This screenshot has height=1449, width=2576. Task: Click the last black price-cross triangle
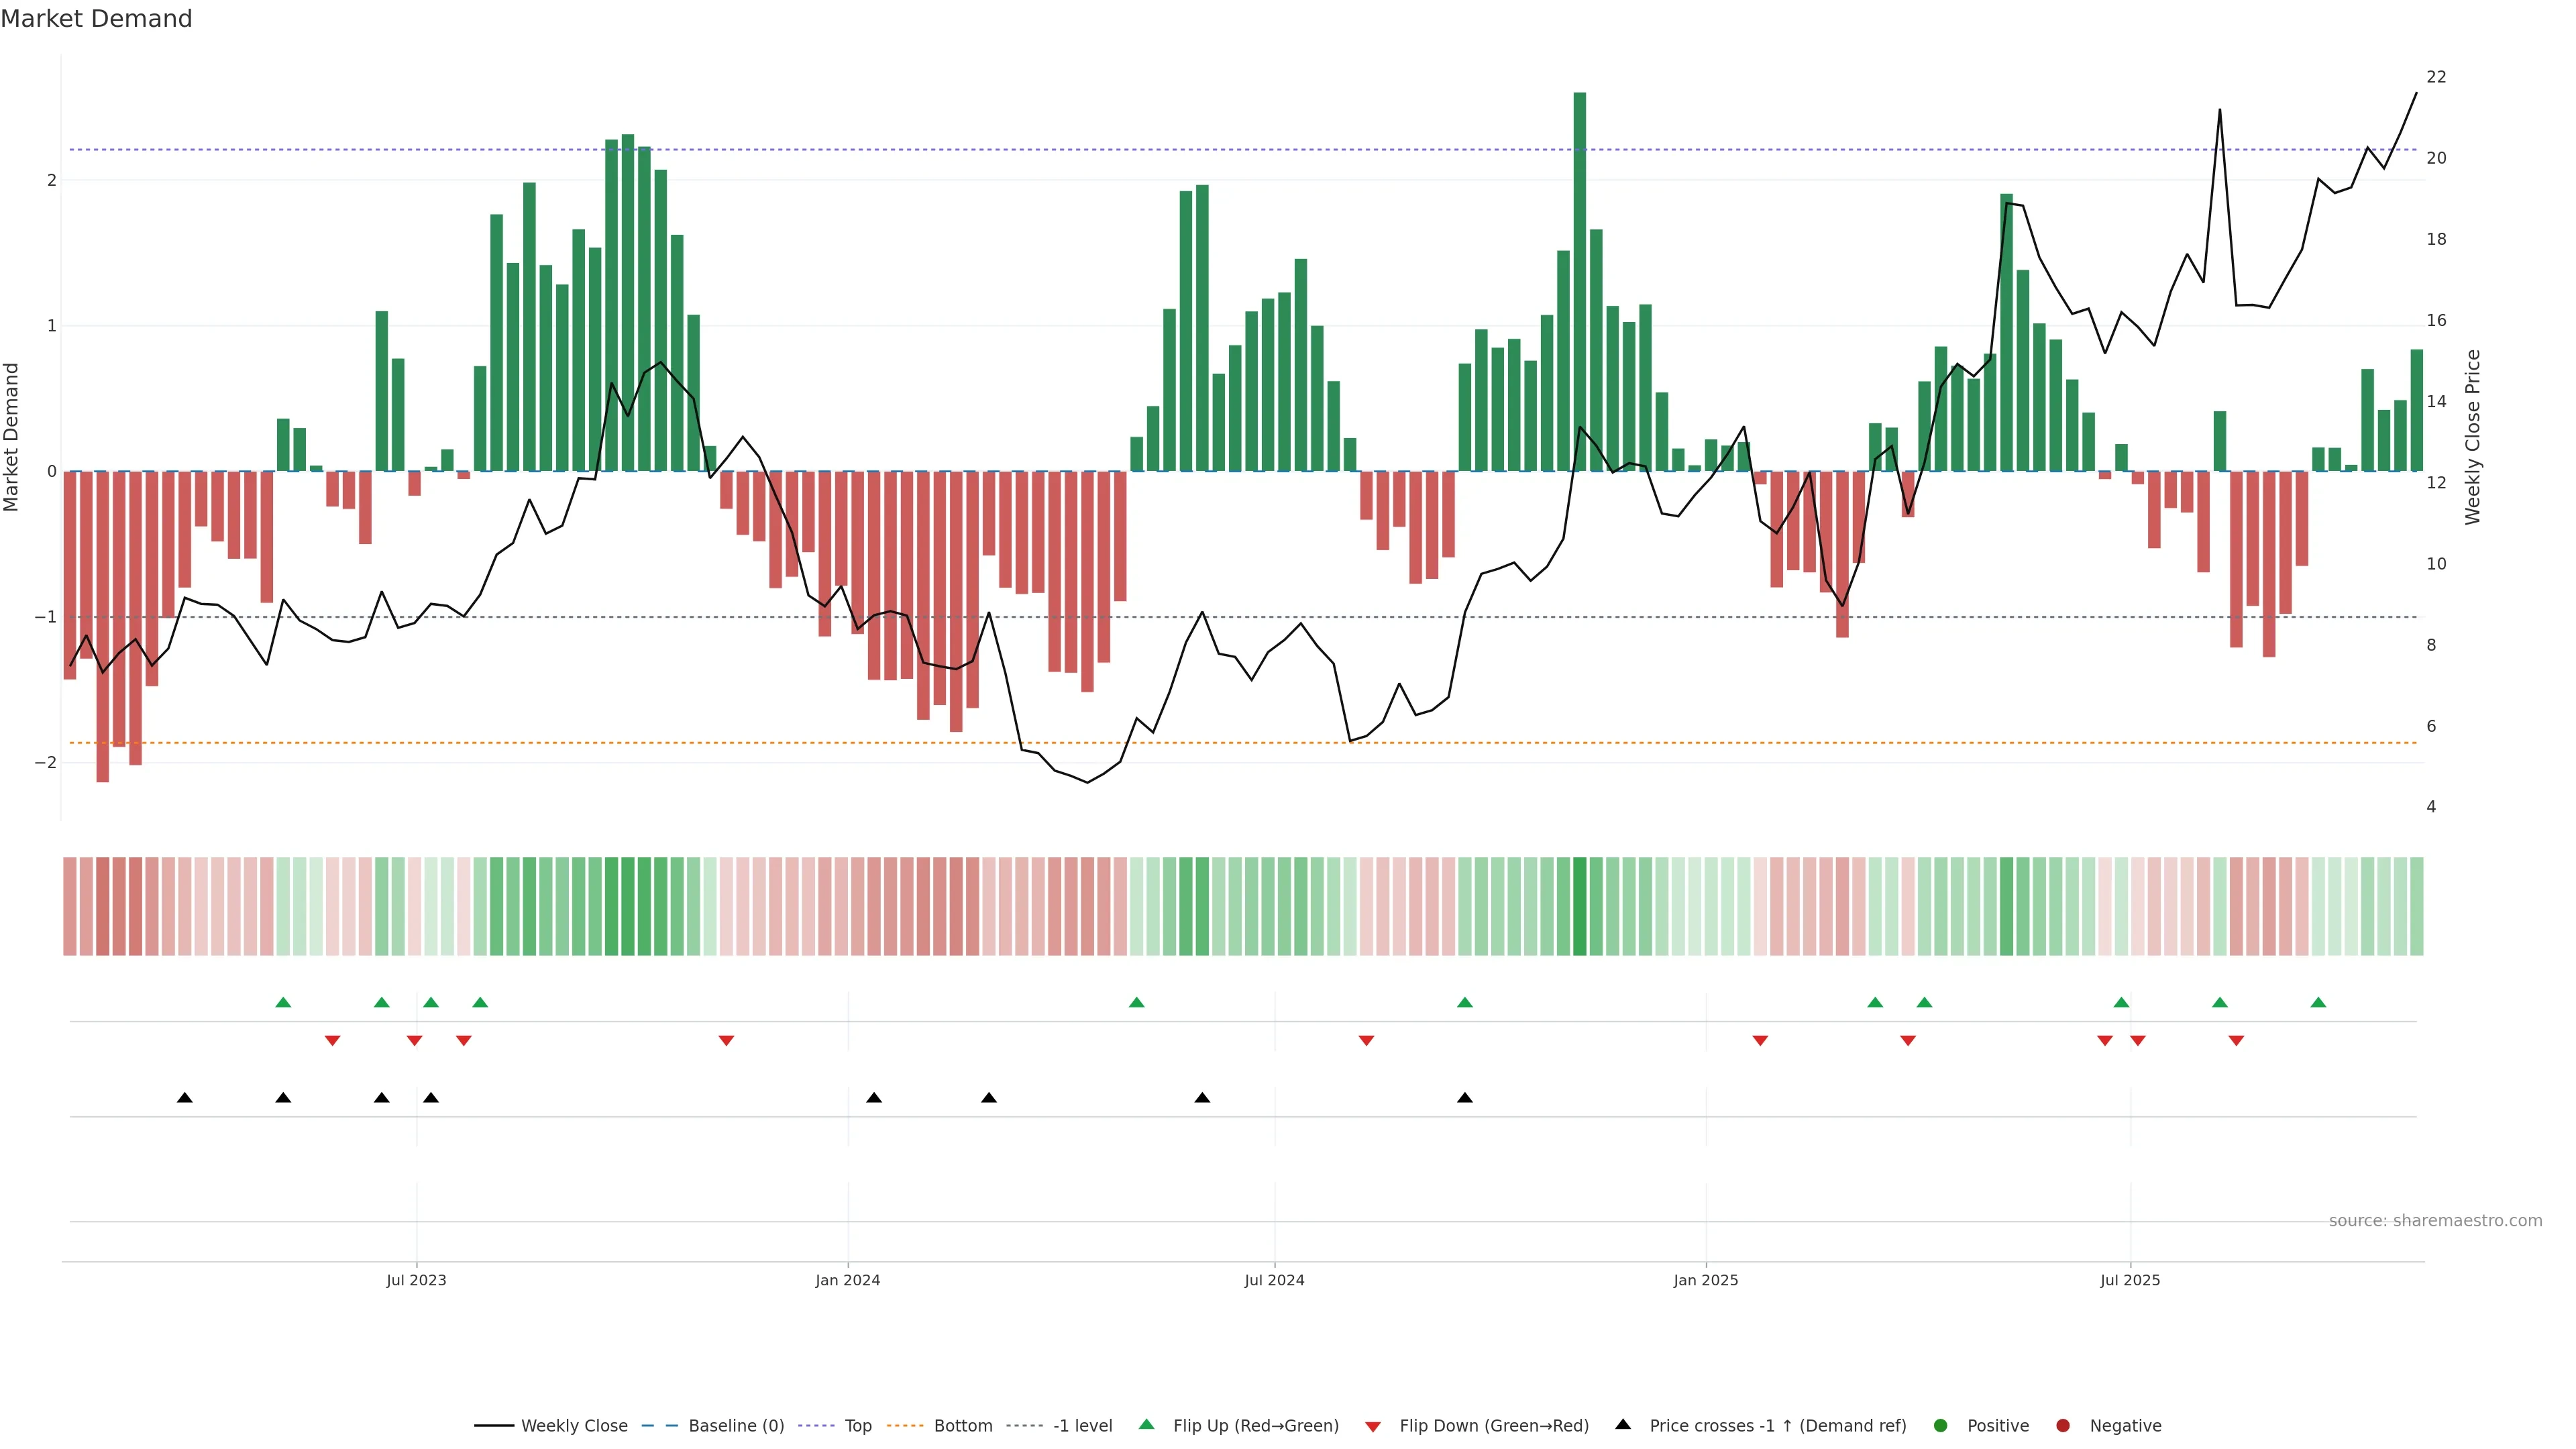[x=1465, y=1098]
